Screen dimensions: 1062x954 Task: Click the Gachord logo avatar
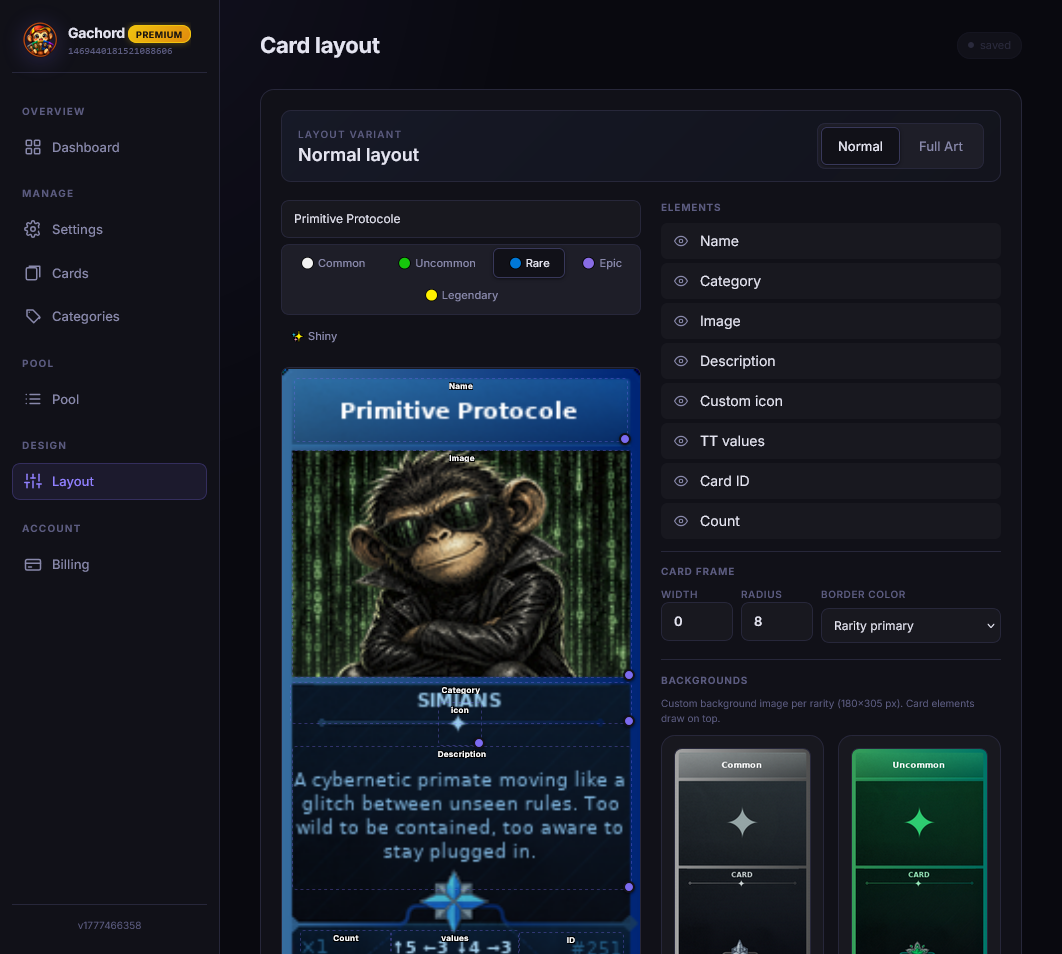pos(39,39)
